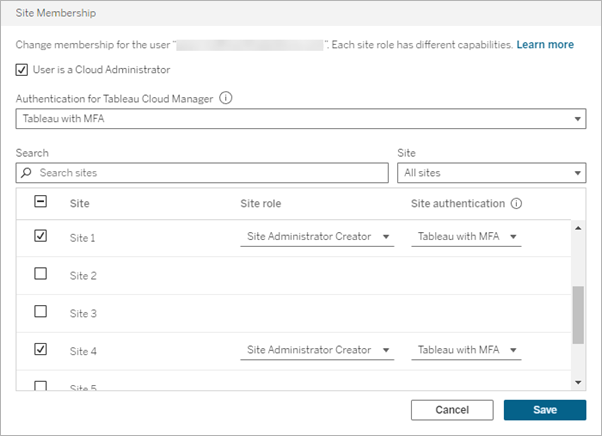602x436 pixels.
Task: Uncheck User is a Cloud Administrator
Action: [x=23, y=69]
